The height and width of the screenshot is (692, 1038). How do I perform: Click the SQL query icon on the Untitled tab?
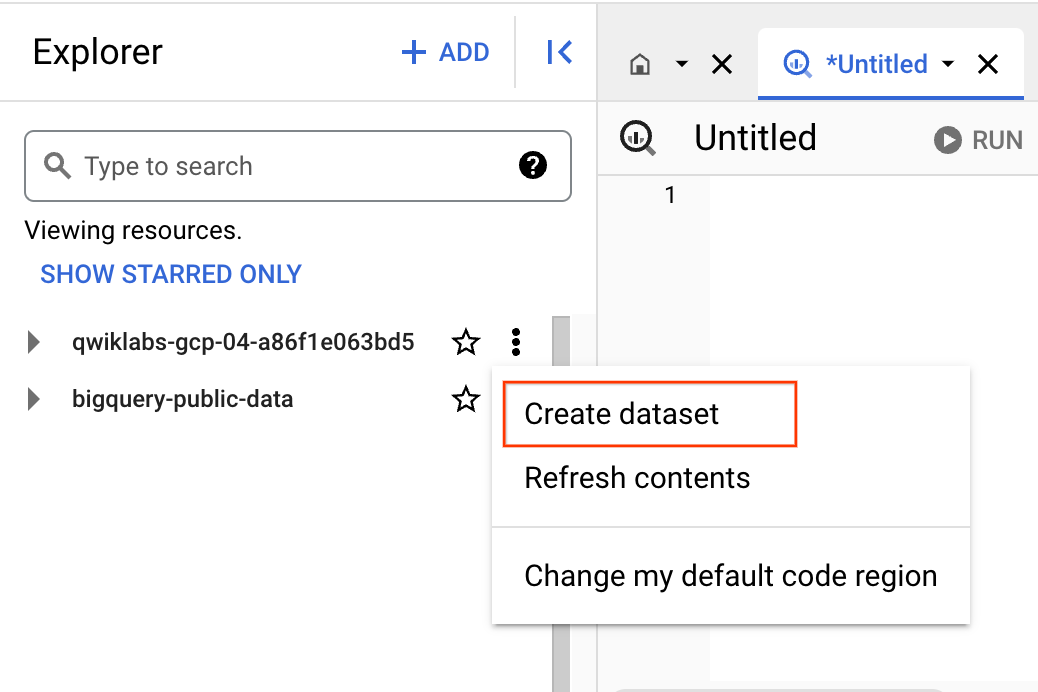(x=797, y=63)
